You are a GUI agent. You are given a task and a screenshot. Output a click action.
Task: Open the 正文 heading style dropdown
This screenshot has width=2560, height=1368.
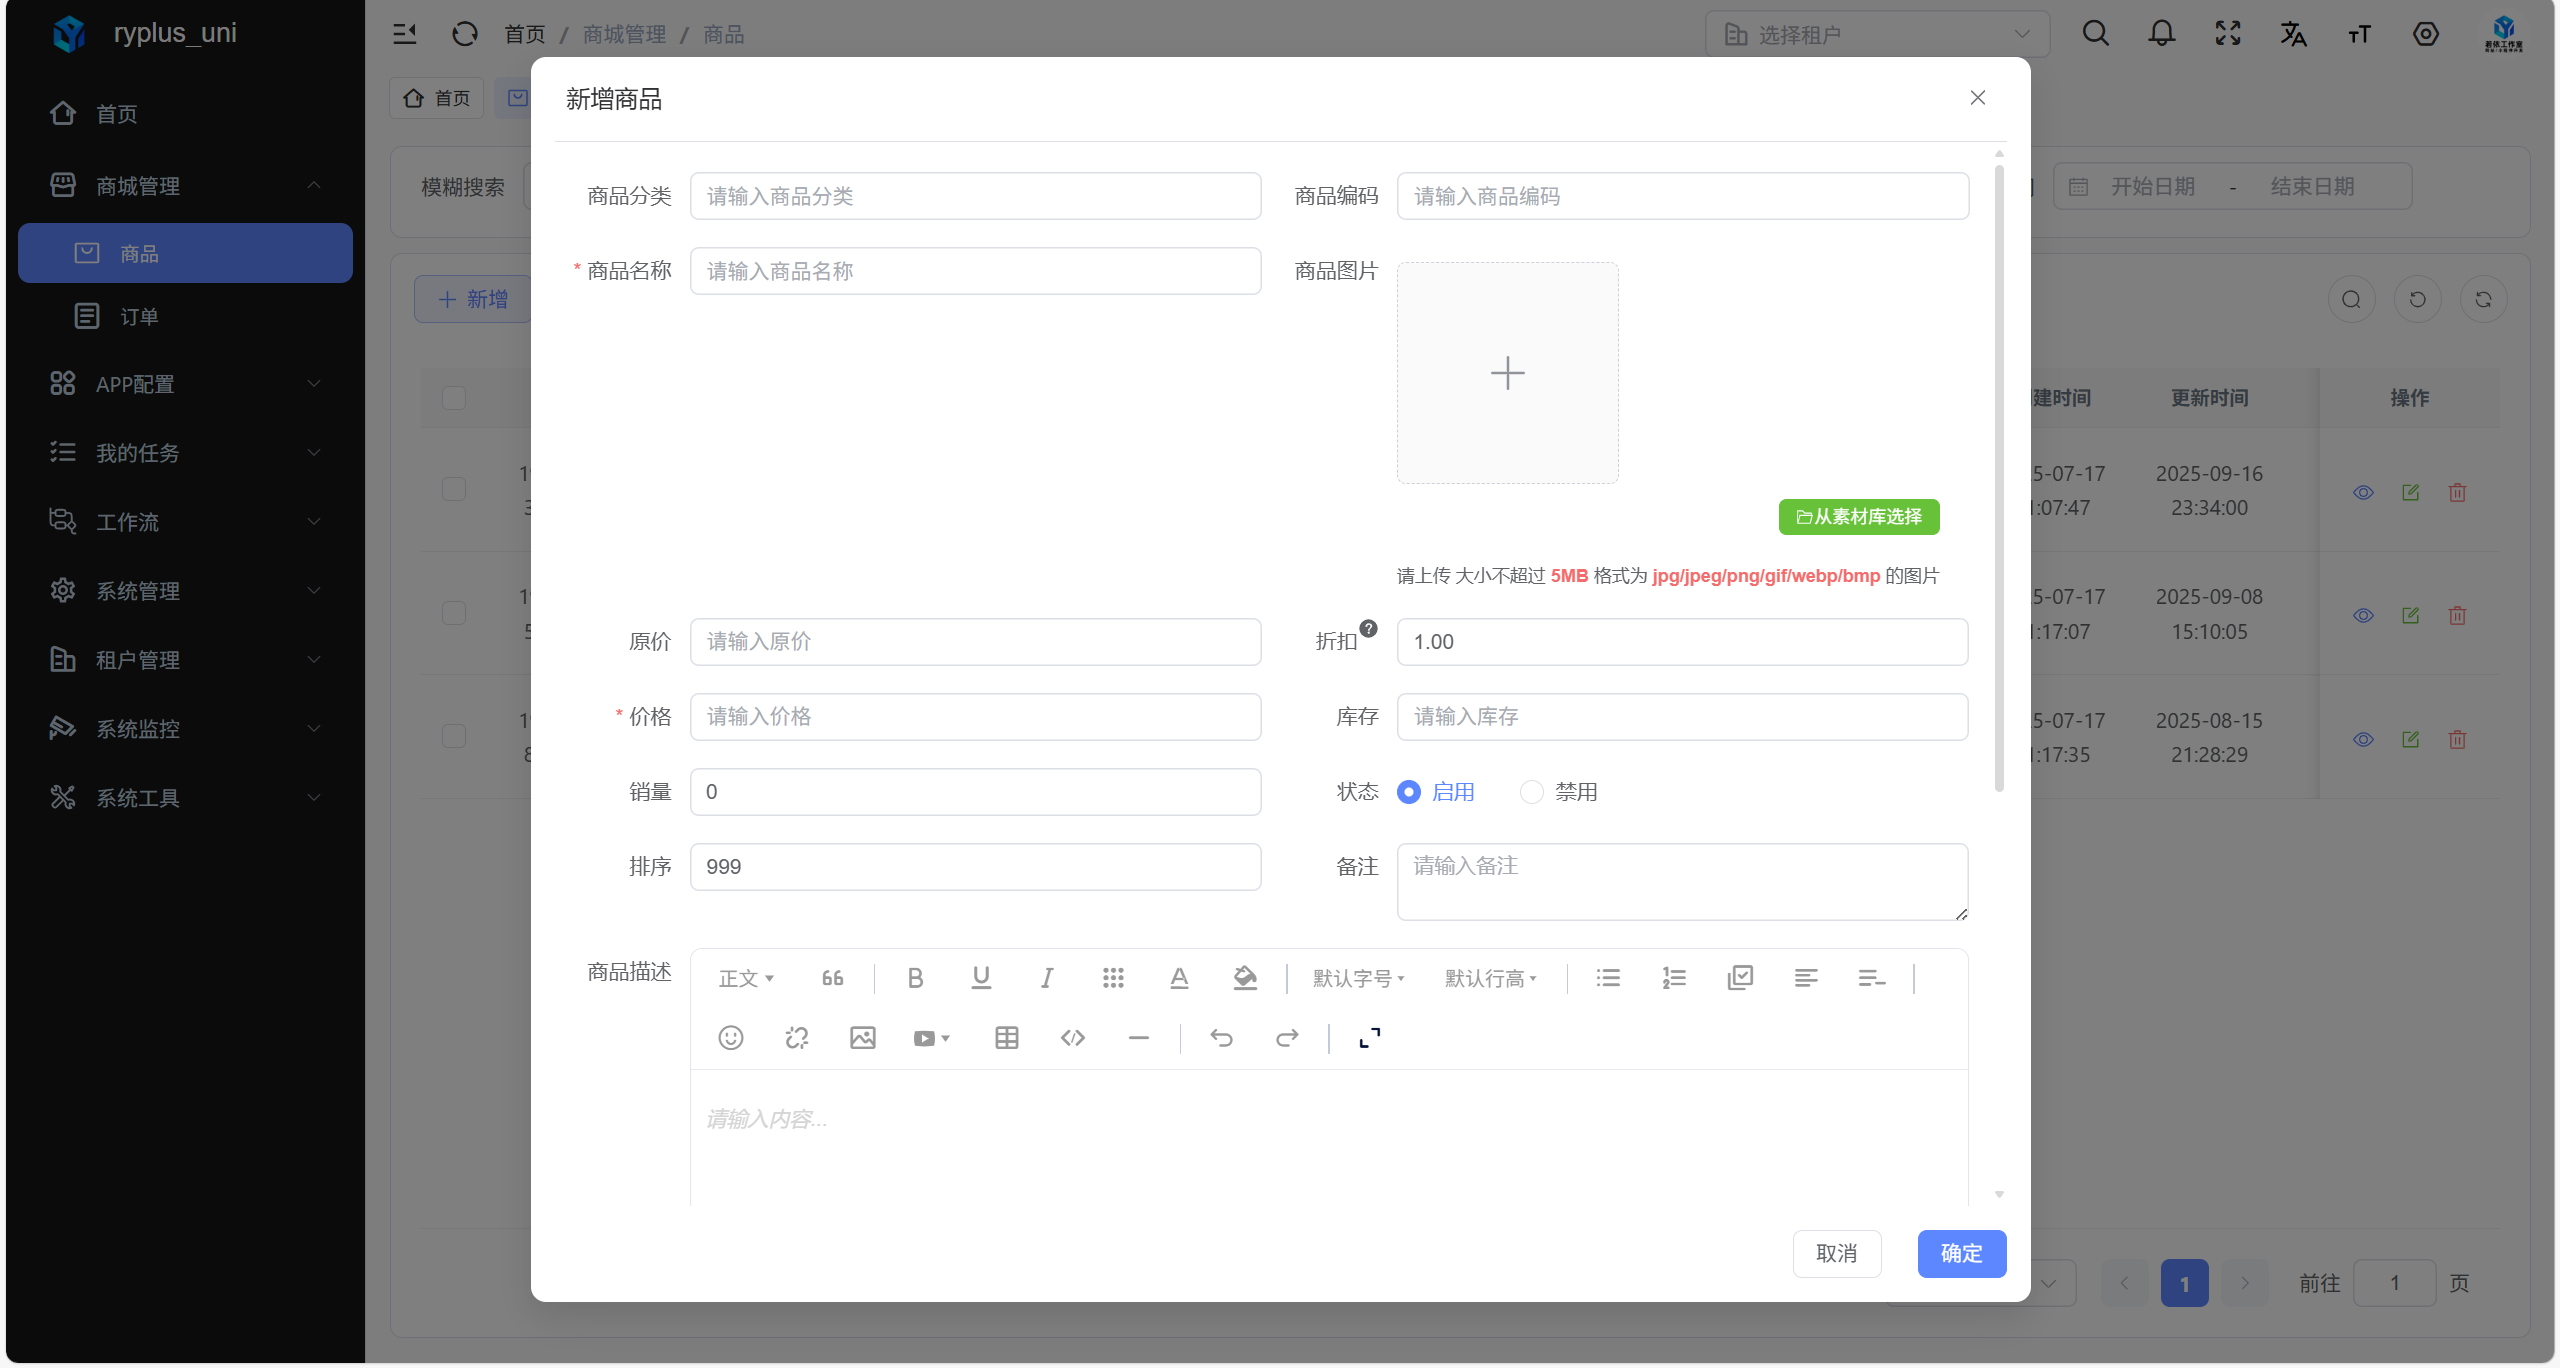coord(746,978)
